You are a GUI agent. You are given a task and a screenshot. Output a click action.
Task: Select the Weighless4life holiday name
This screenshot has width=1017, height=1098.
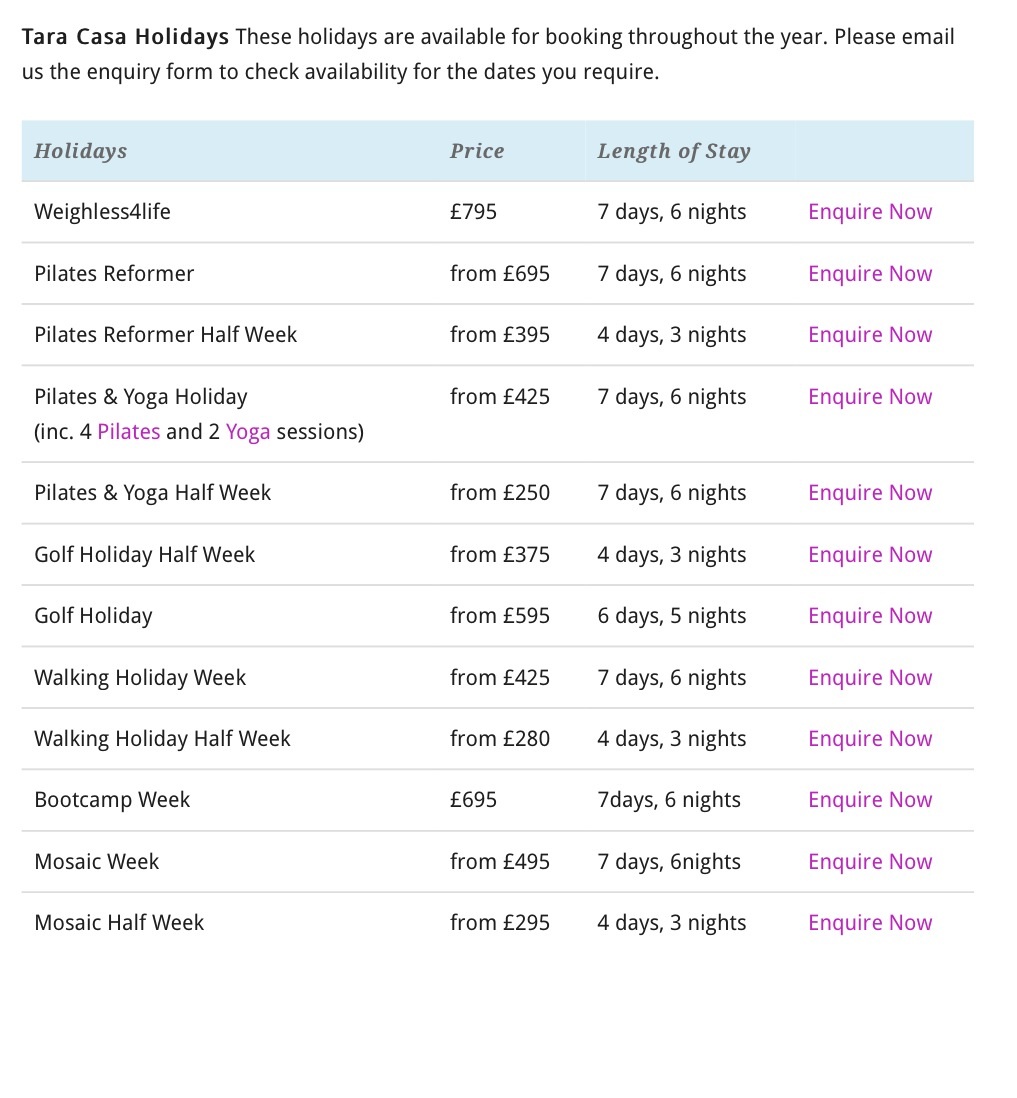pos(102,212)
